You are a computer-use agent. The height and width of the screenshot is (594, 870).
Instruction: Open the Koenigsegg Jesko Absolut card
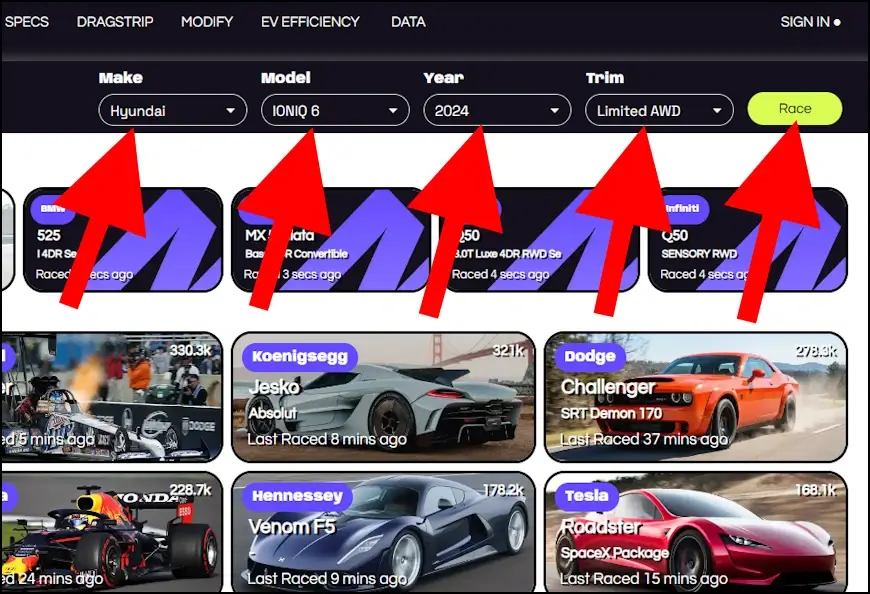(383, 397)
